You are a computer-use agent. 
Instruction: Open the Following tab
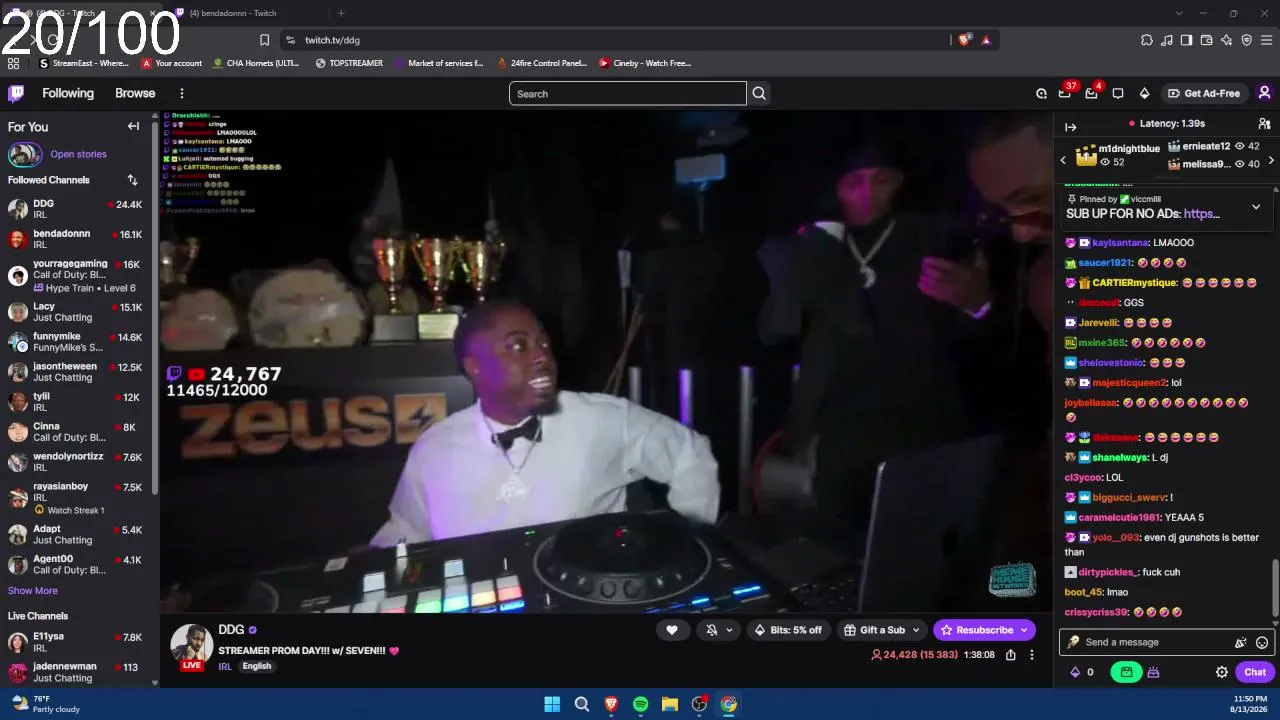(x=68, y=93)
